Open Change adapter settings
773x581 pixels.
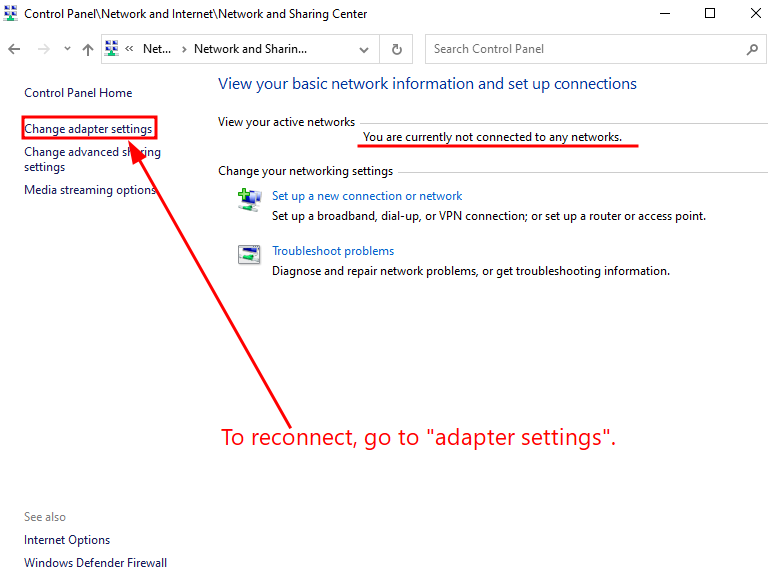click(x=88, y=129)
